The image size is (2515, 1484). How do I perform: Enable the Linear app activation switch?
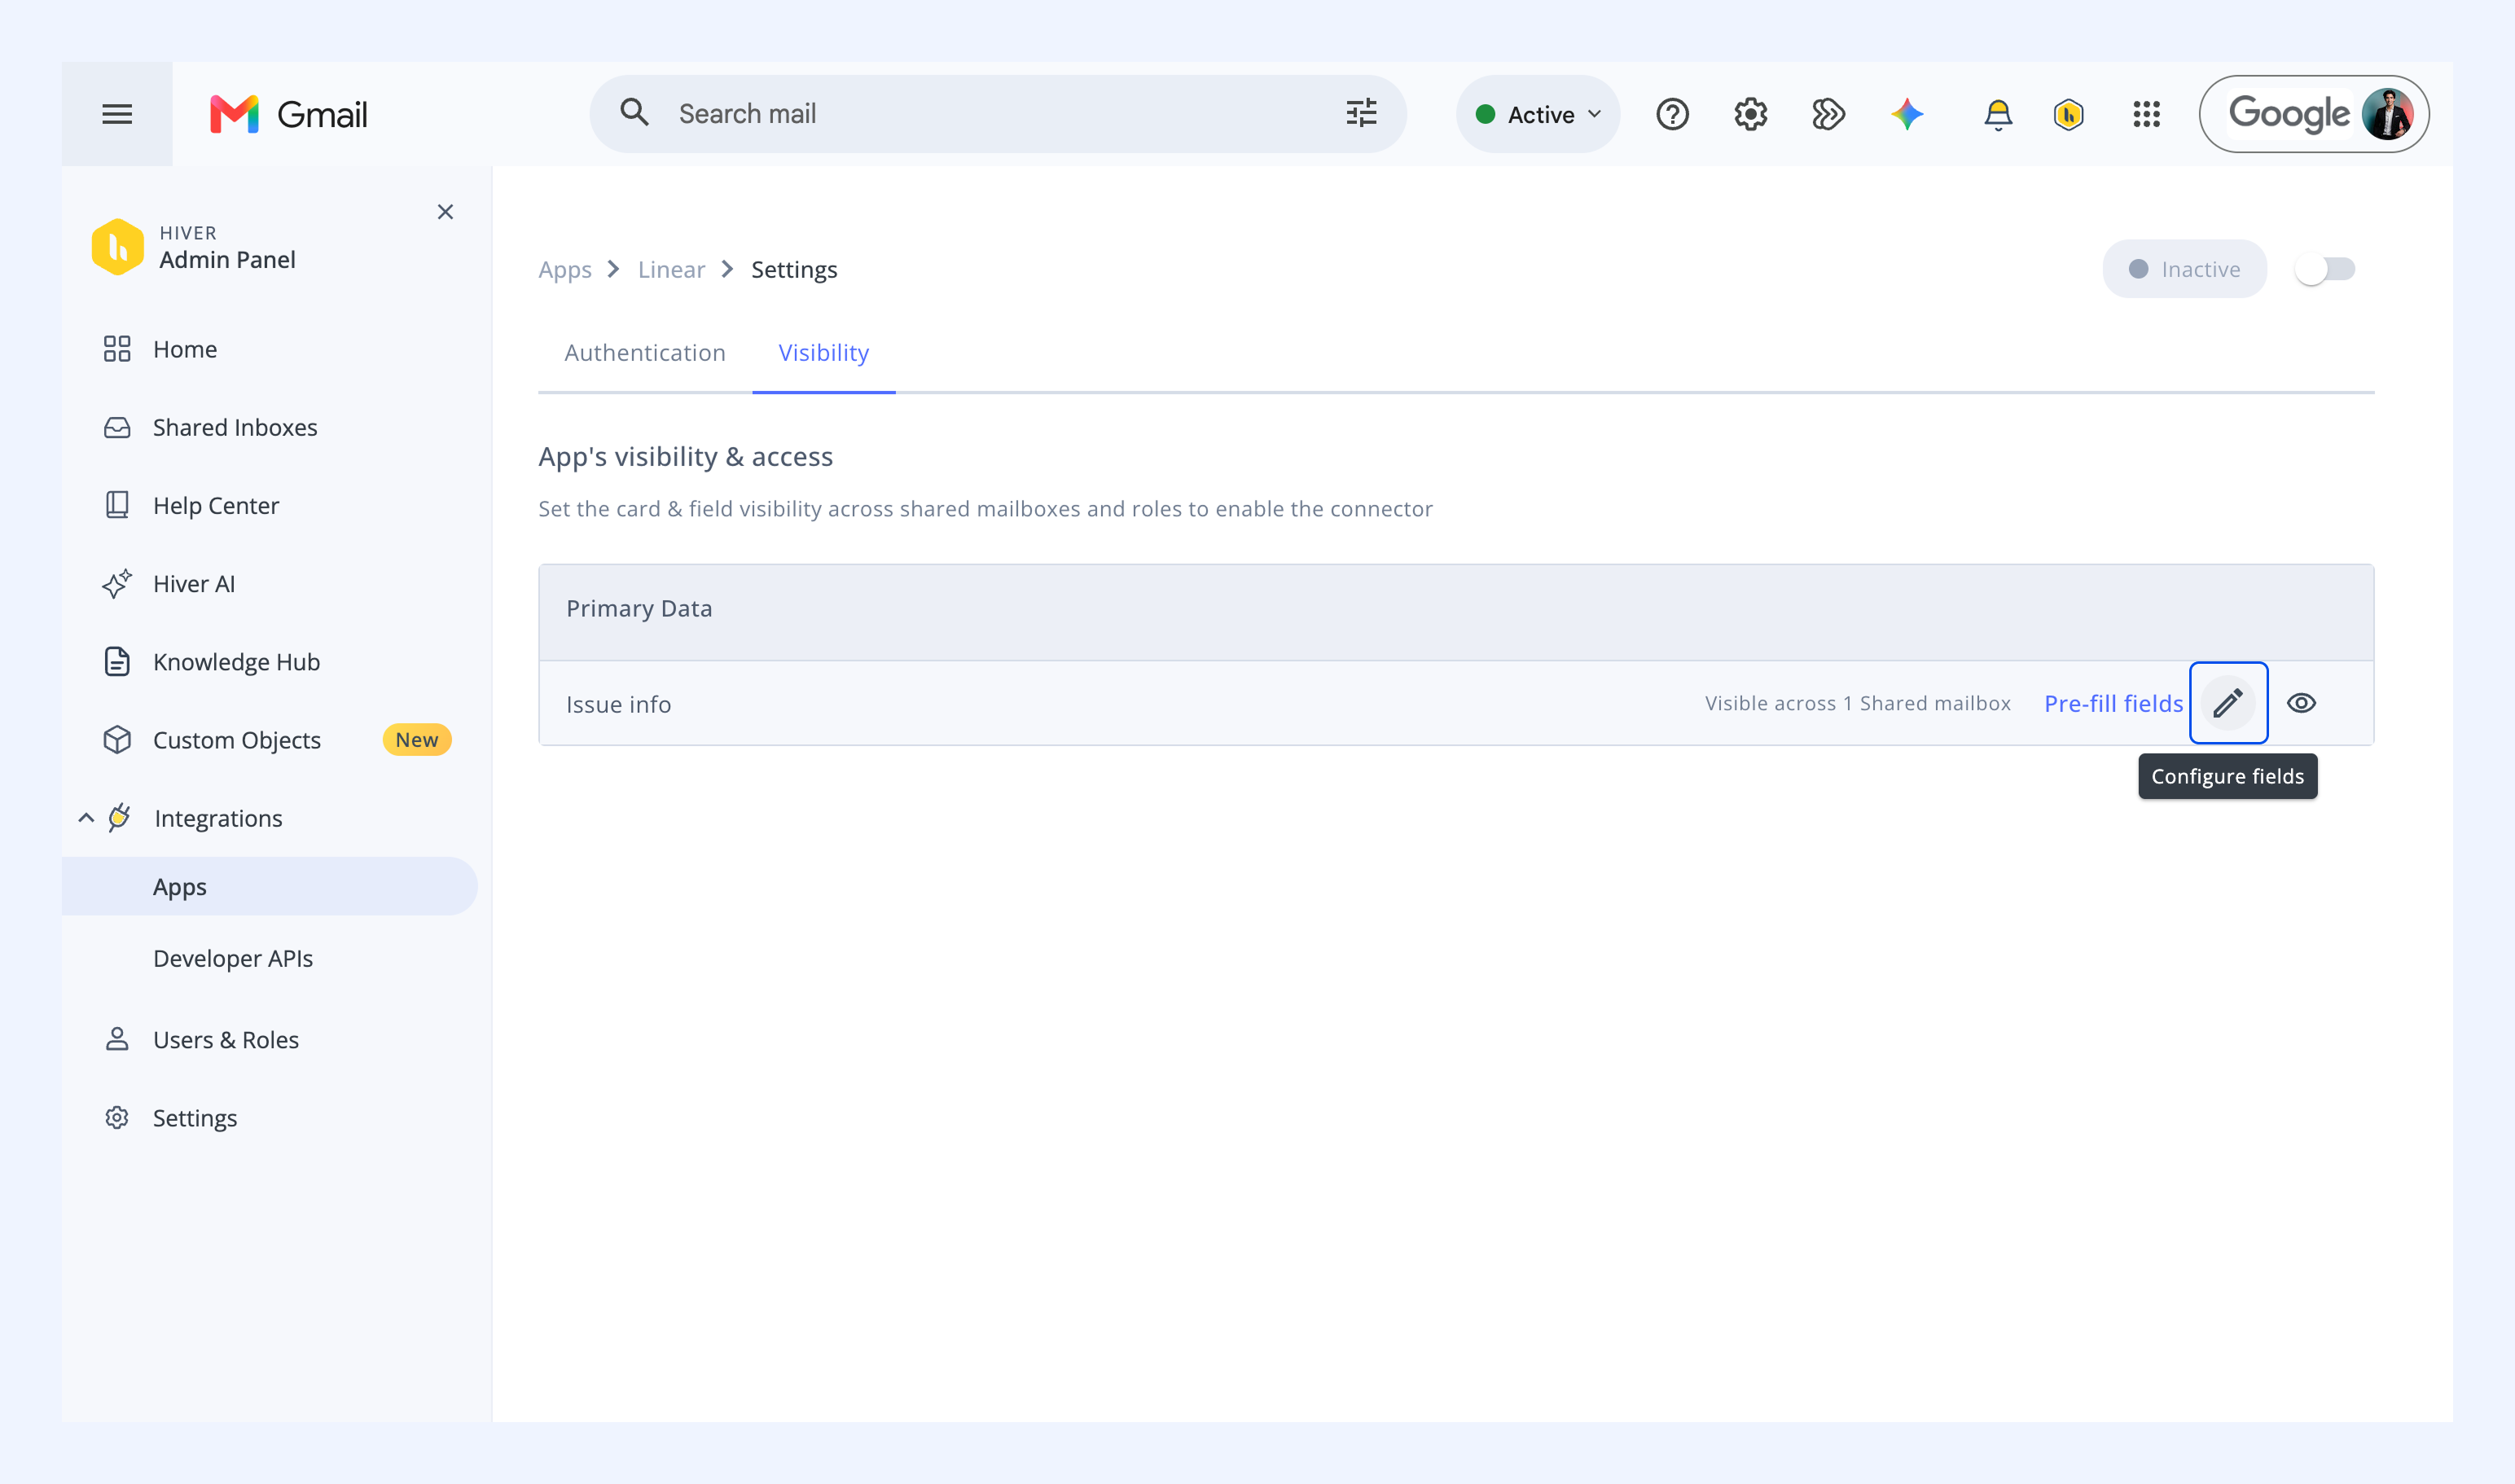click(x=2325, y=269)
